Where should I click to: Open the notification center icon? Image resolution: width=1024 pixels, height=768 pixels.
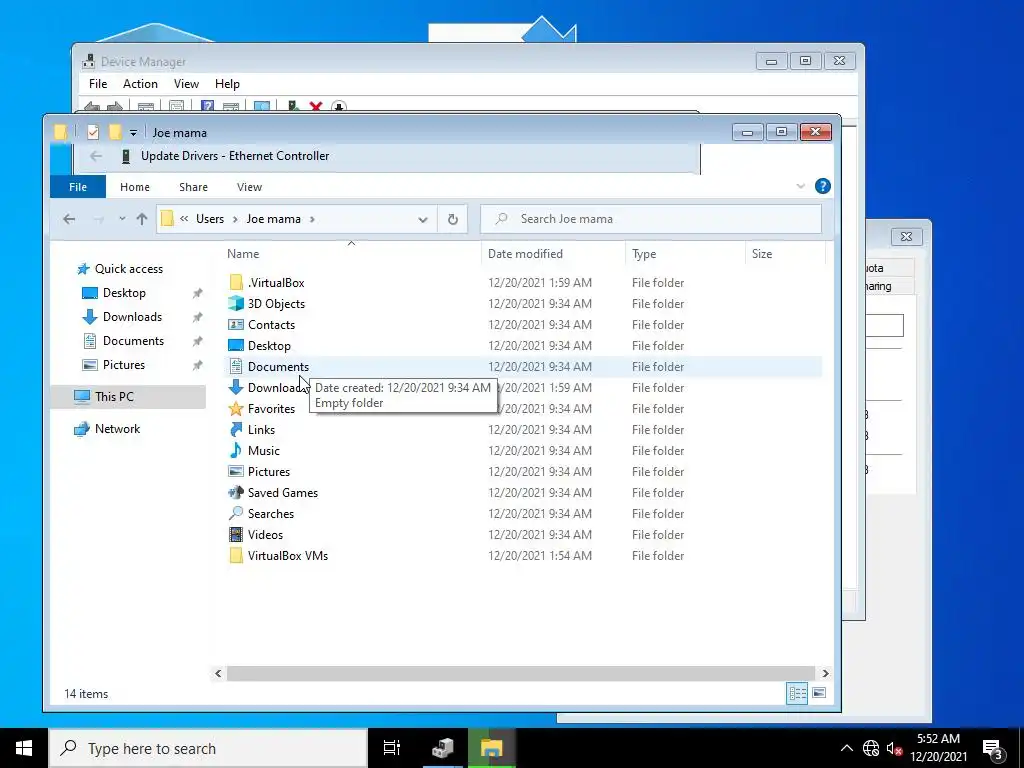coord(993,749)
